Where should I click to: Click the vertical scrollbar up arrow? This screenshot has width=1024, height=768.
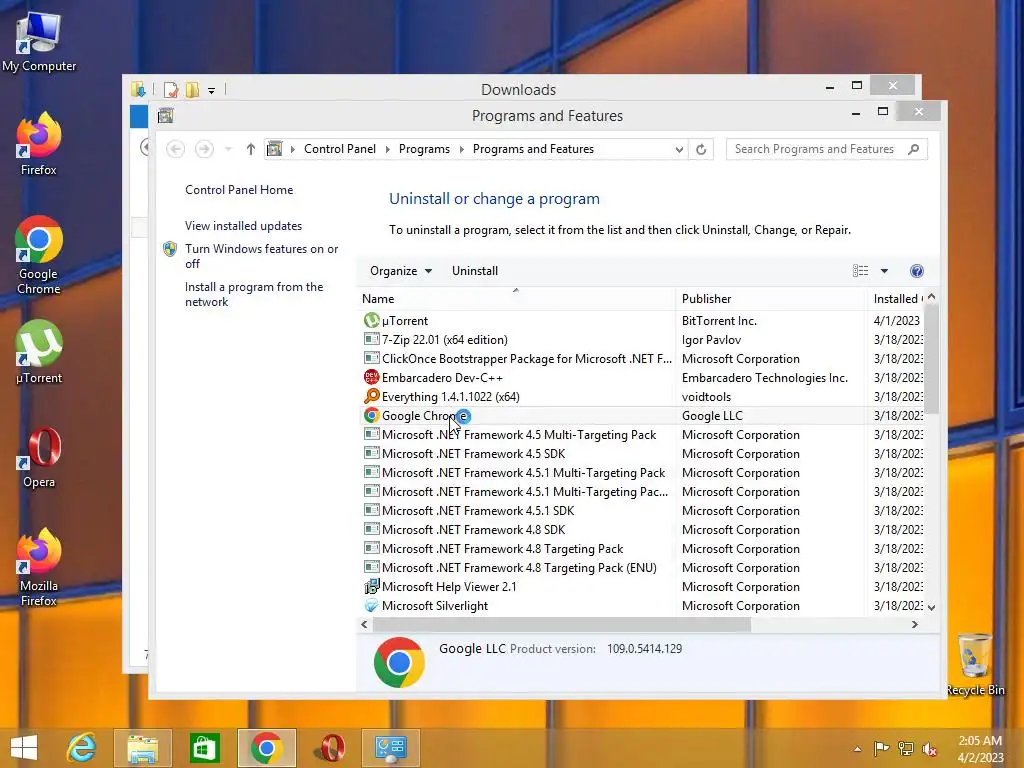click(931, 297)
